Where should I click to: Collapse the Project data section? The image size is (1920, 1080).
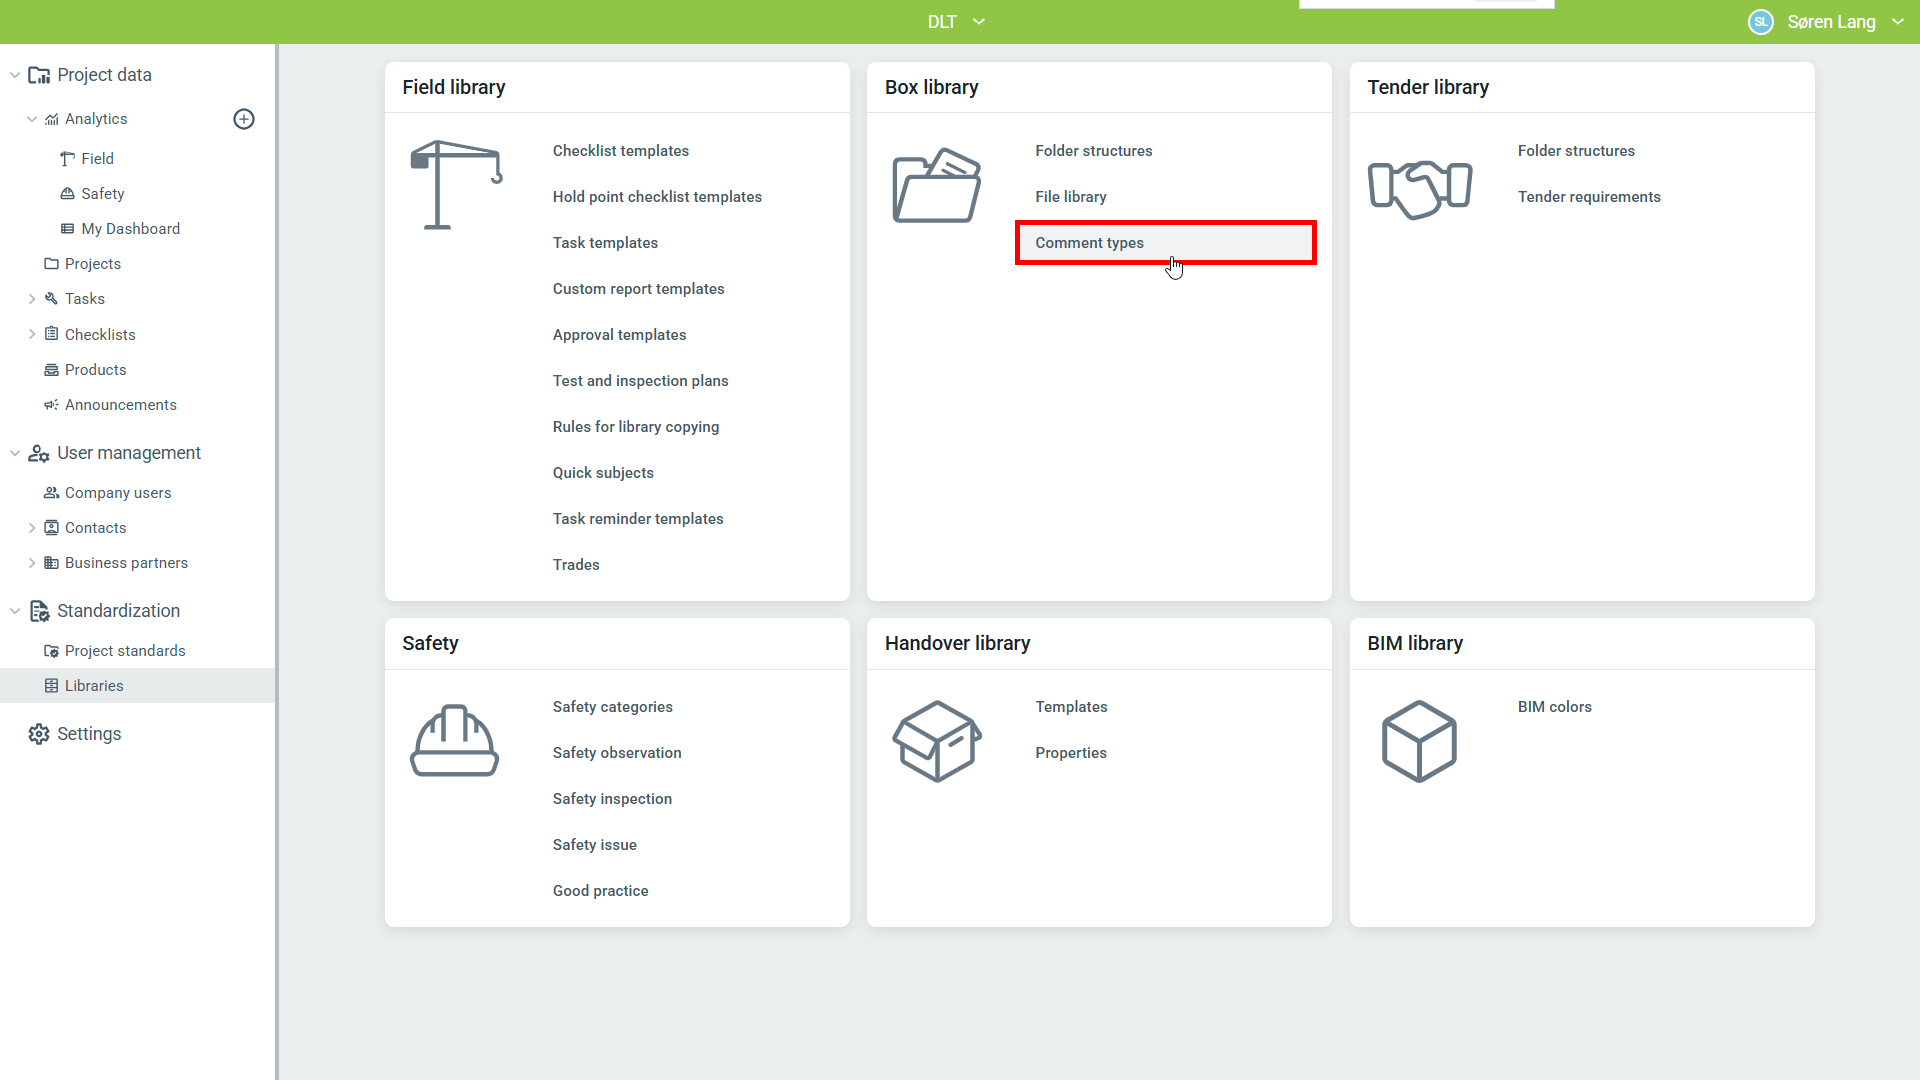[15, 75]
